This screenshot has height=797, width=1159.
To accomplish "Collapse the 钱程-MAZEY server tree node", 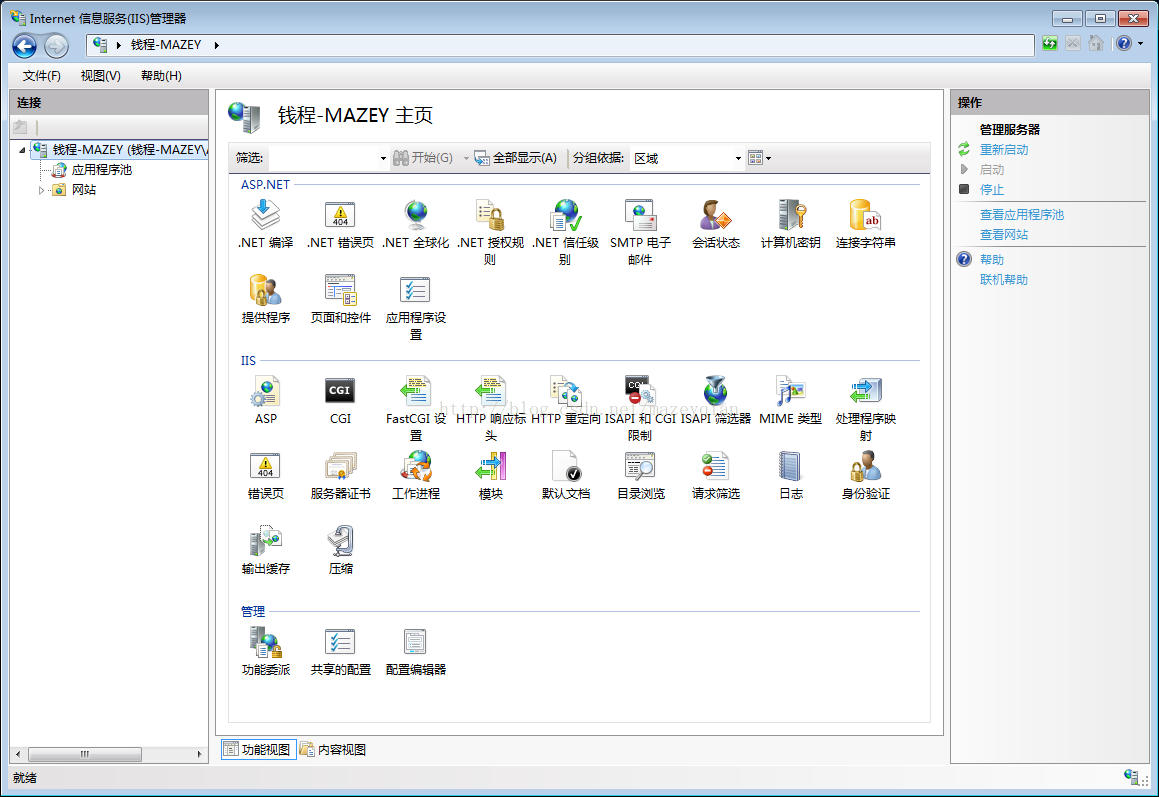I will click(x=22, y=150).
